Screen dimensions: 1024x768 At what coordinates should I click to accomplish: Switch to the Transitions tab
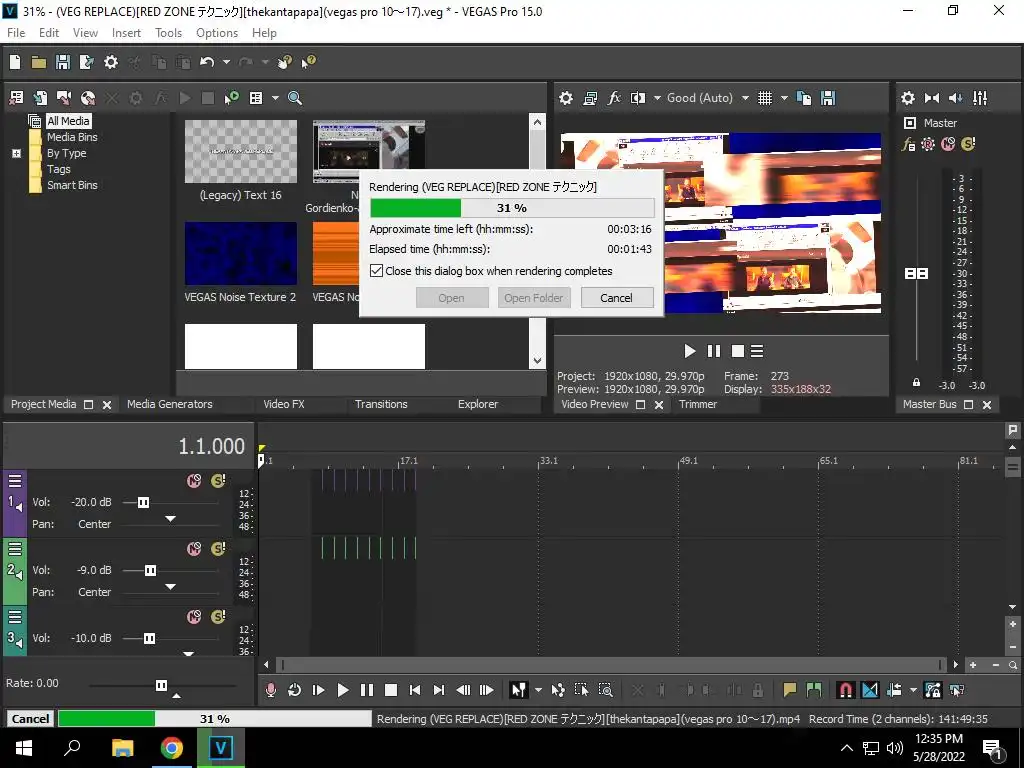(381, 404)
